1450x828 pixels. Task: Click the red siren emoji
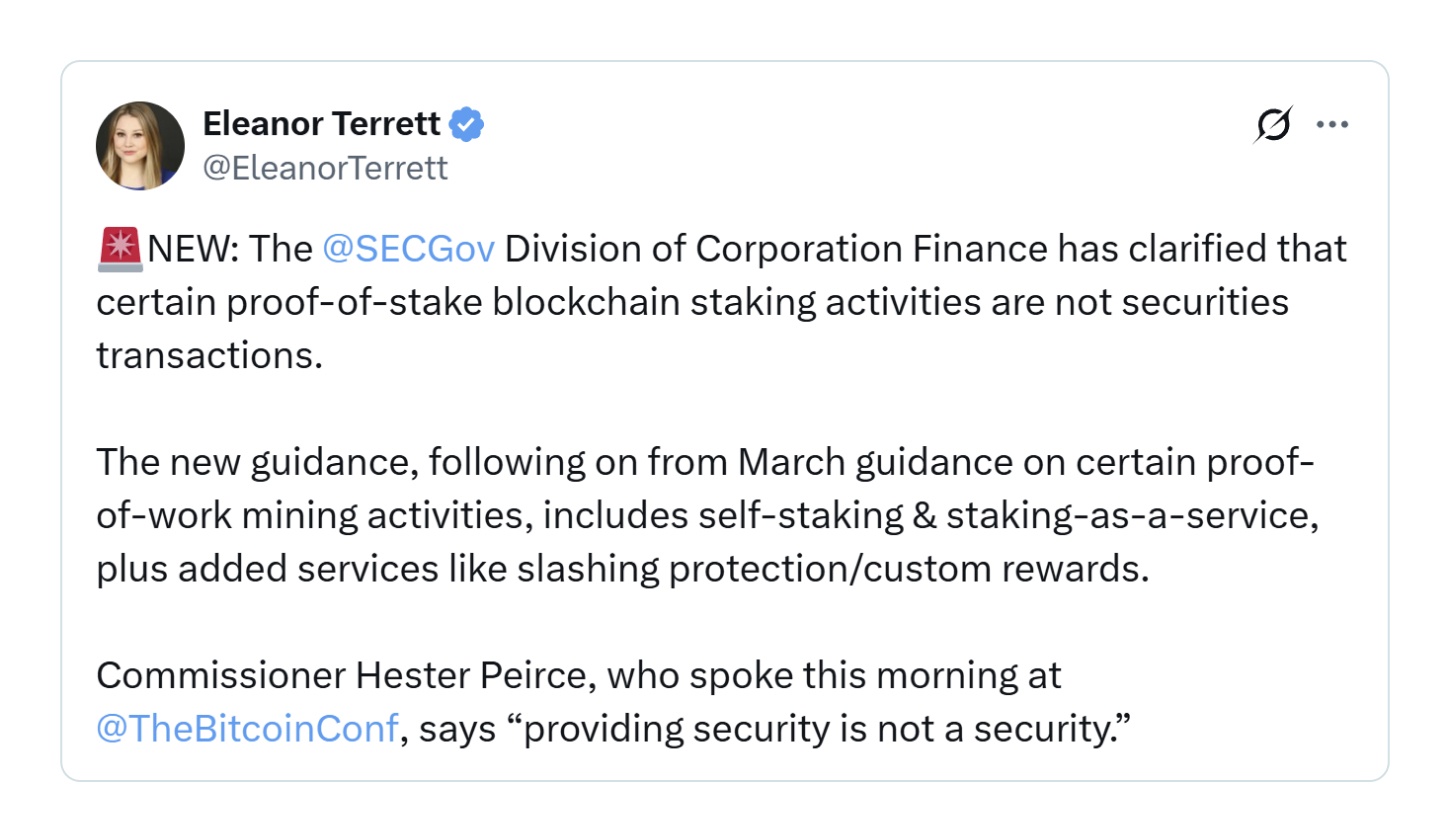point(121,249)
